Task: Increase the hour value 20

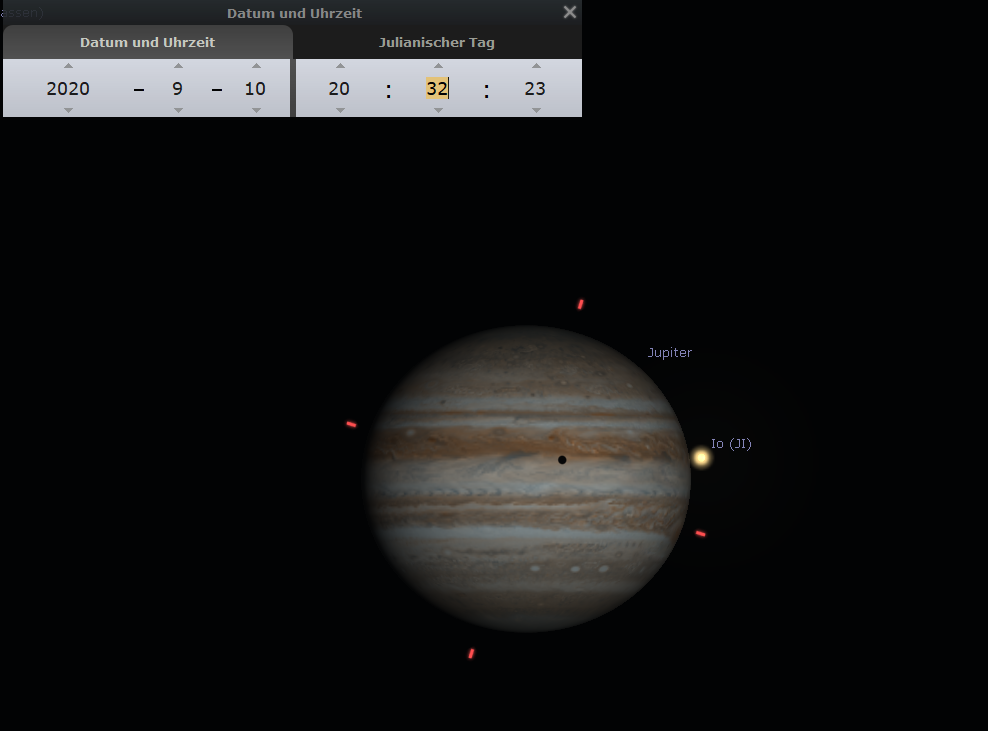Action: (340, 66)
